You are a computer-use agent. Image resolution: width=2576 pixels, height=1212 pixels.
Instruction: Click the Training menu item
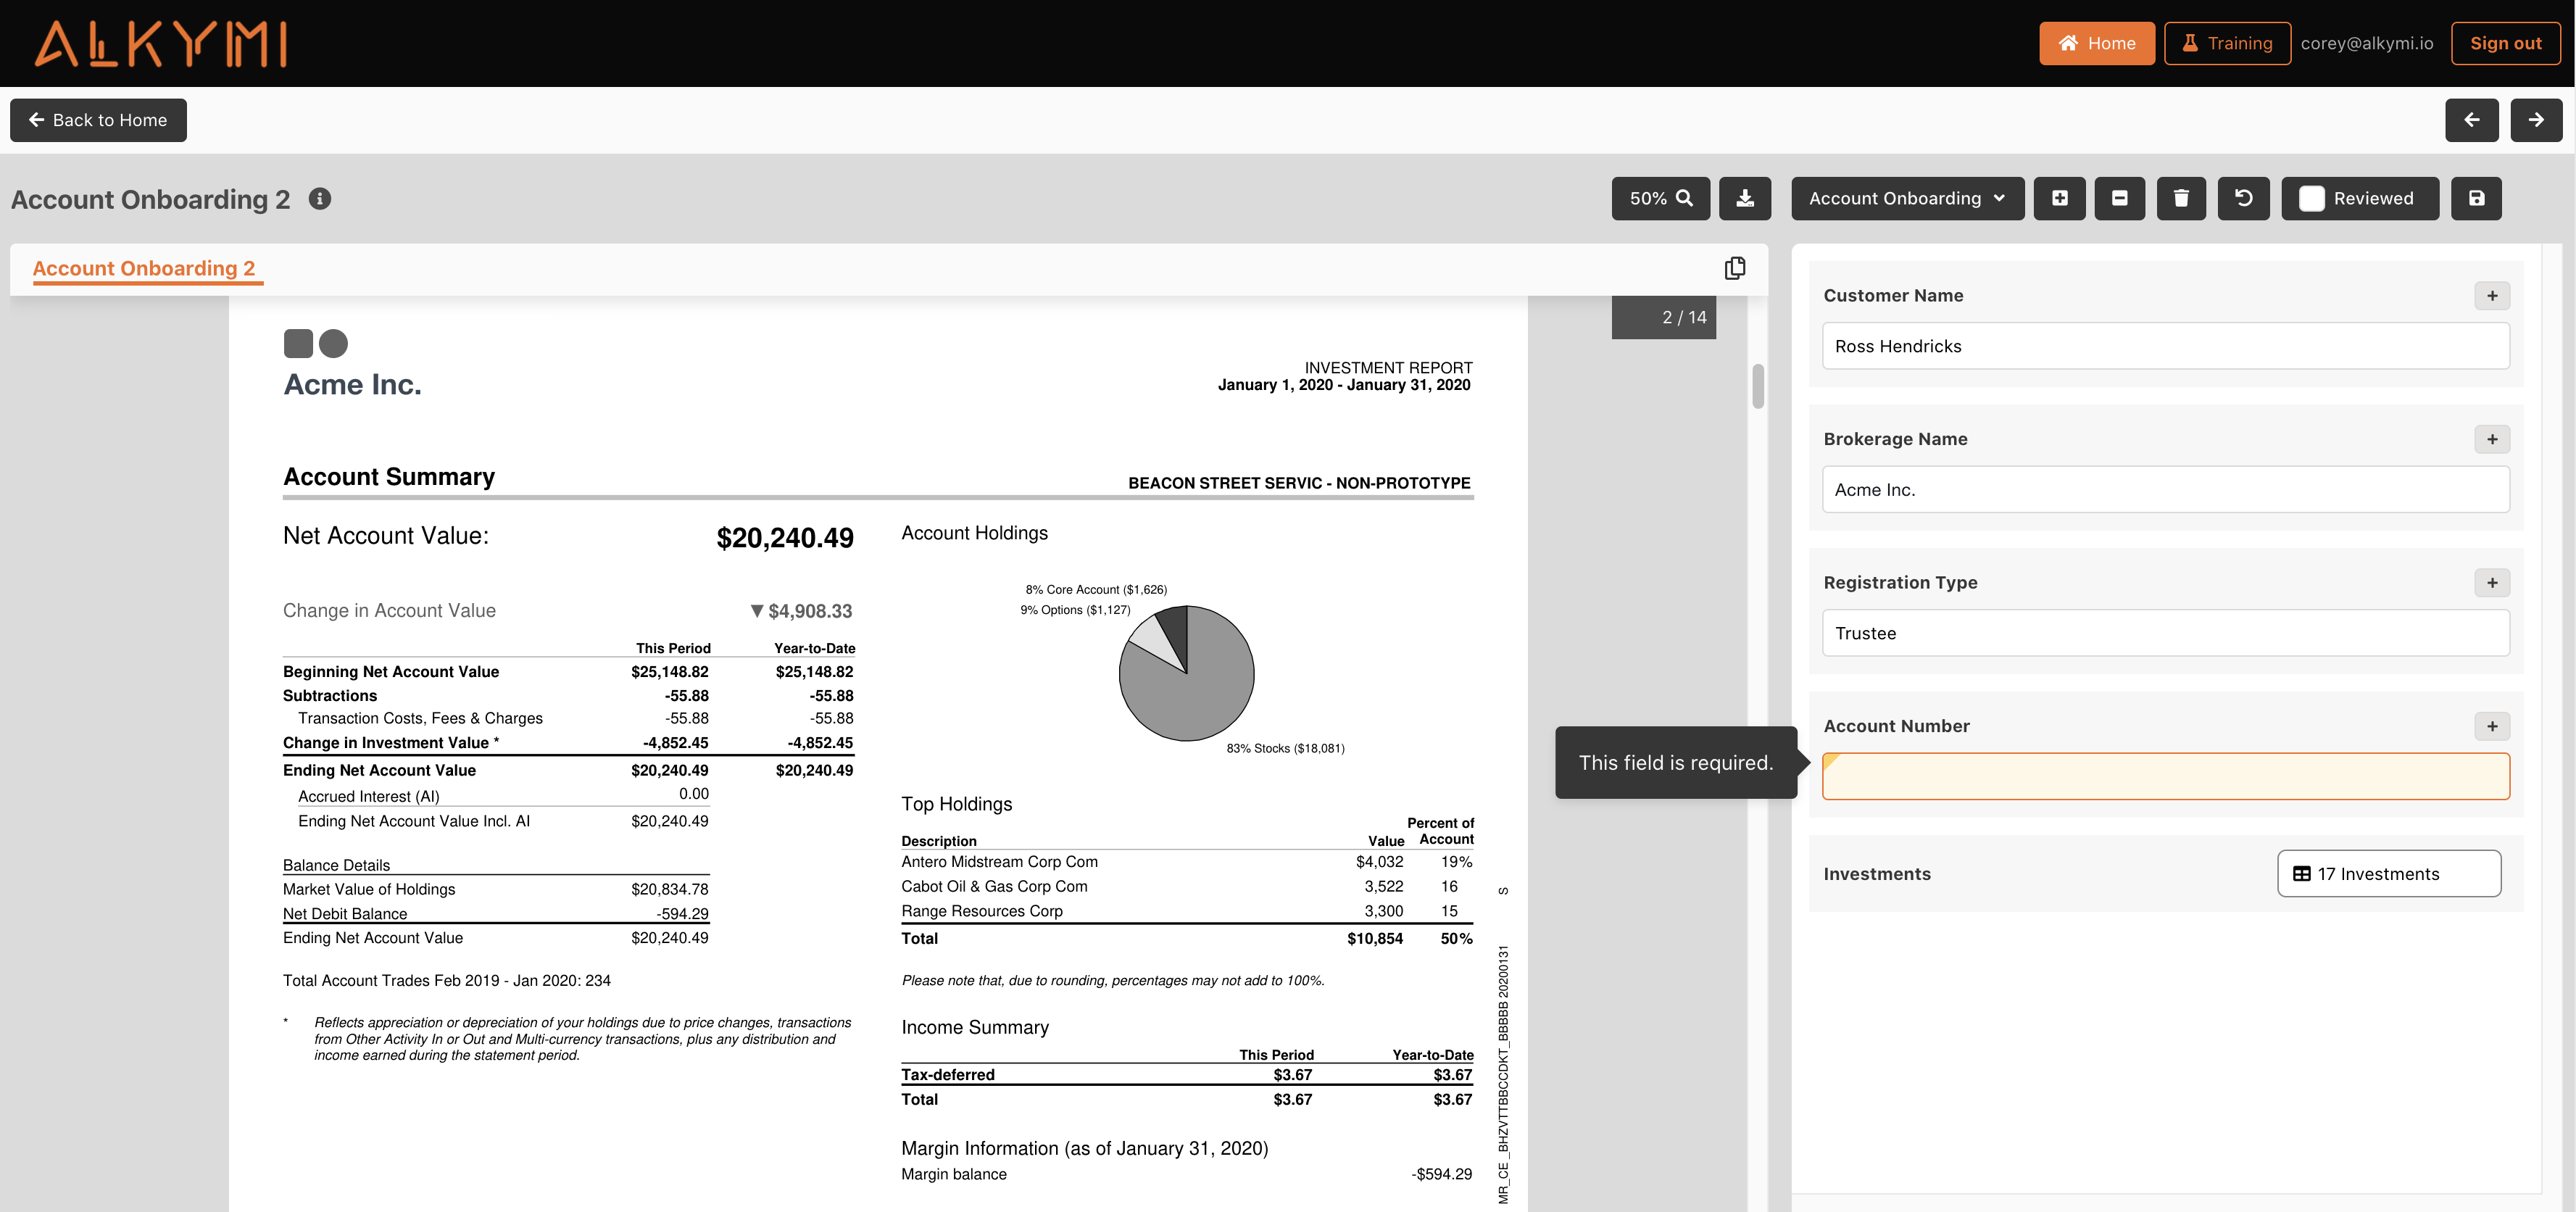2227,43
